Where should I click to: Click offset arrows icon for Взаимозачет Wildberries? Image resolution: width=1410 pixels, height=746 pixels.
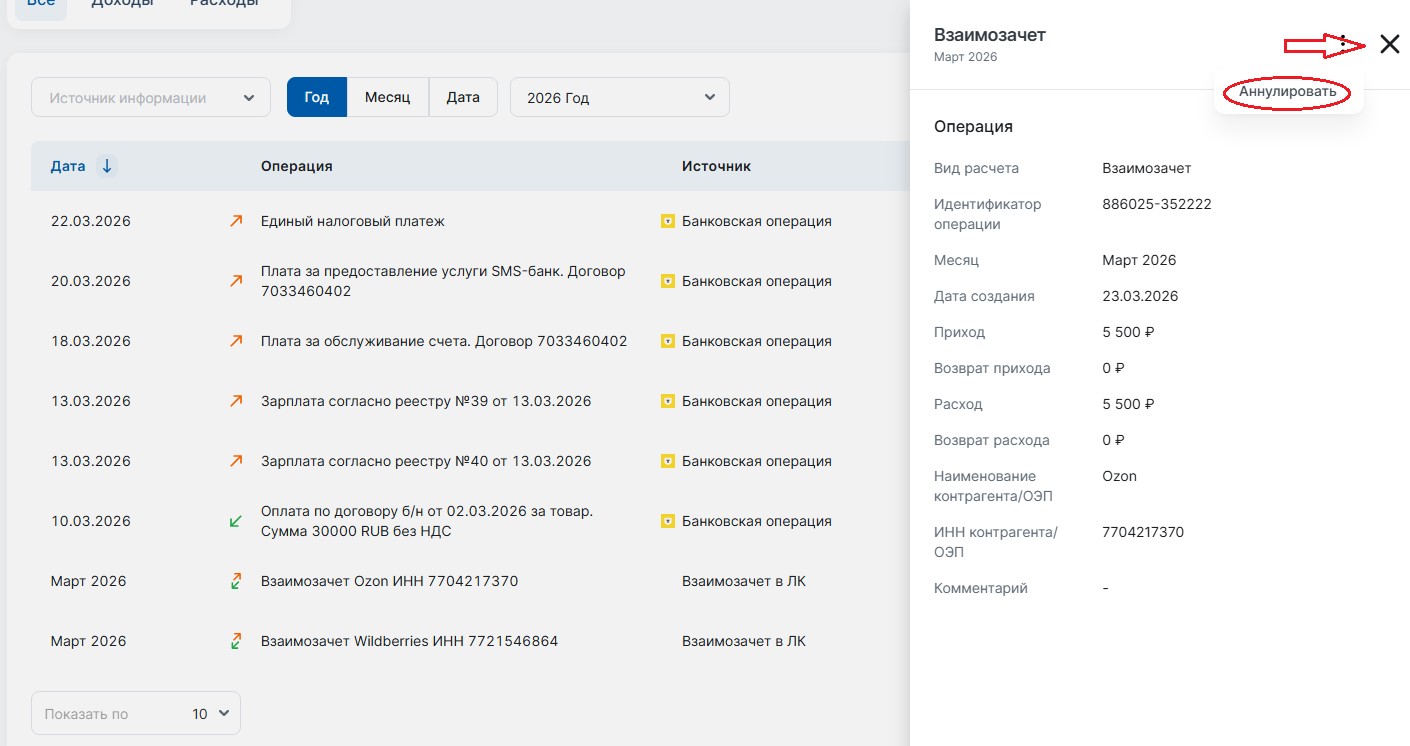pos(236,641)
